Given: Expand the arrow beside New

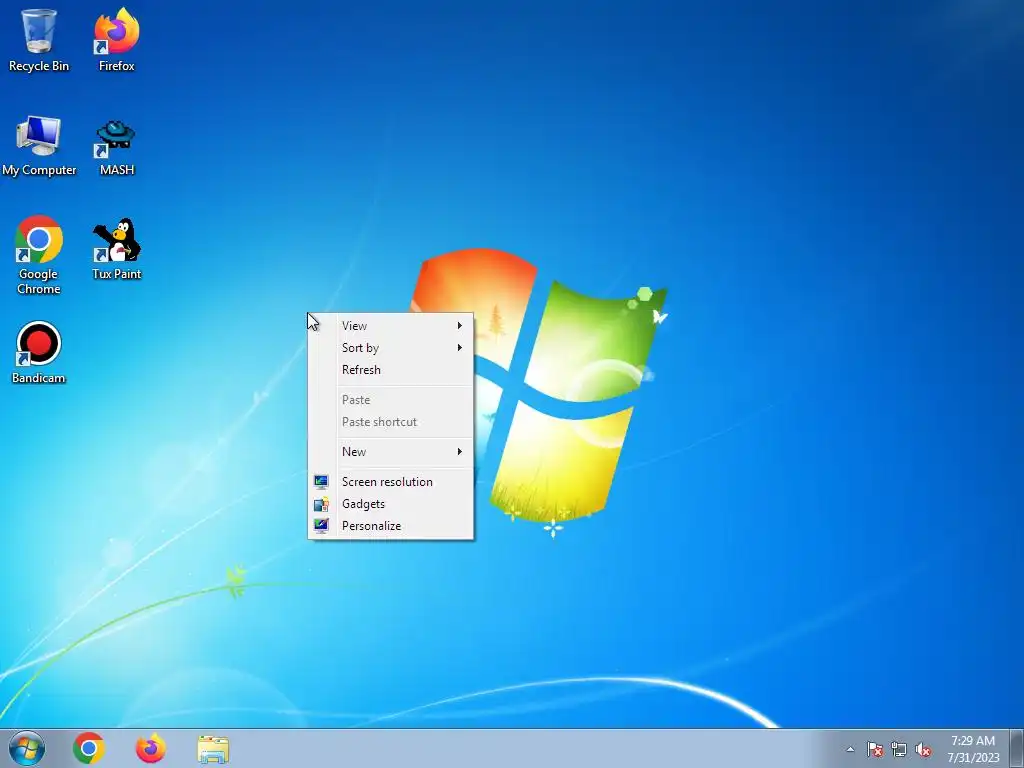Looking at the screenshot, I should [460, 451].
